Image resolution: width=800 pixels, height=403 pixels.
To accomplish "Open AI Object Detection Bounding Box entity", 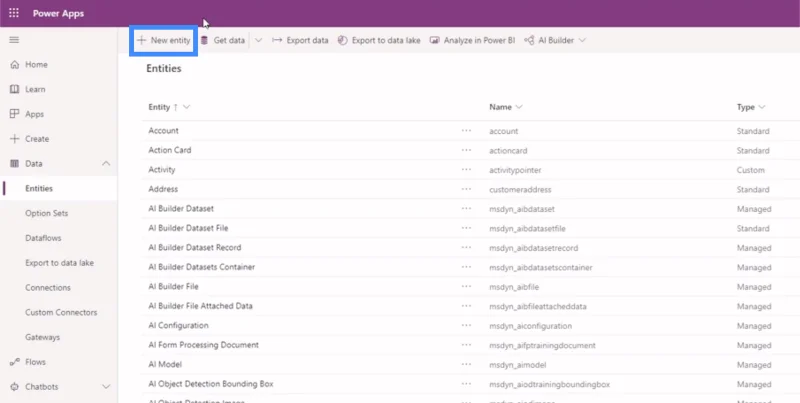I will (x=211, y=384).
